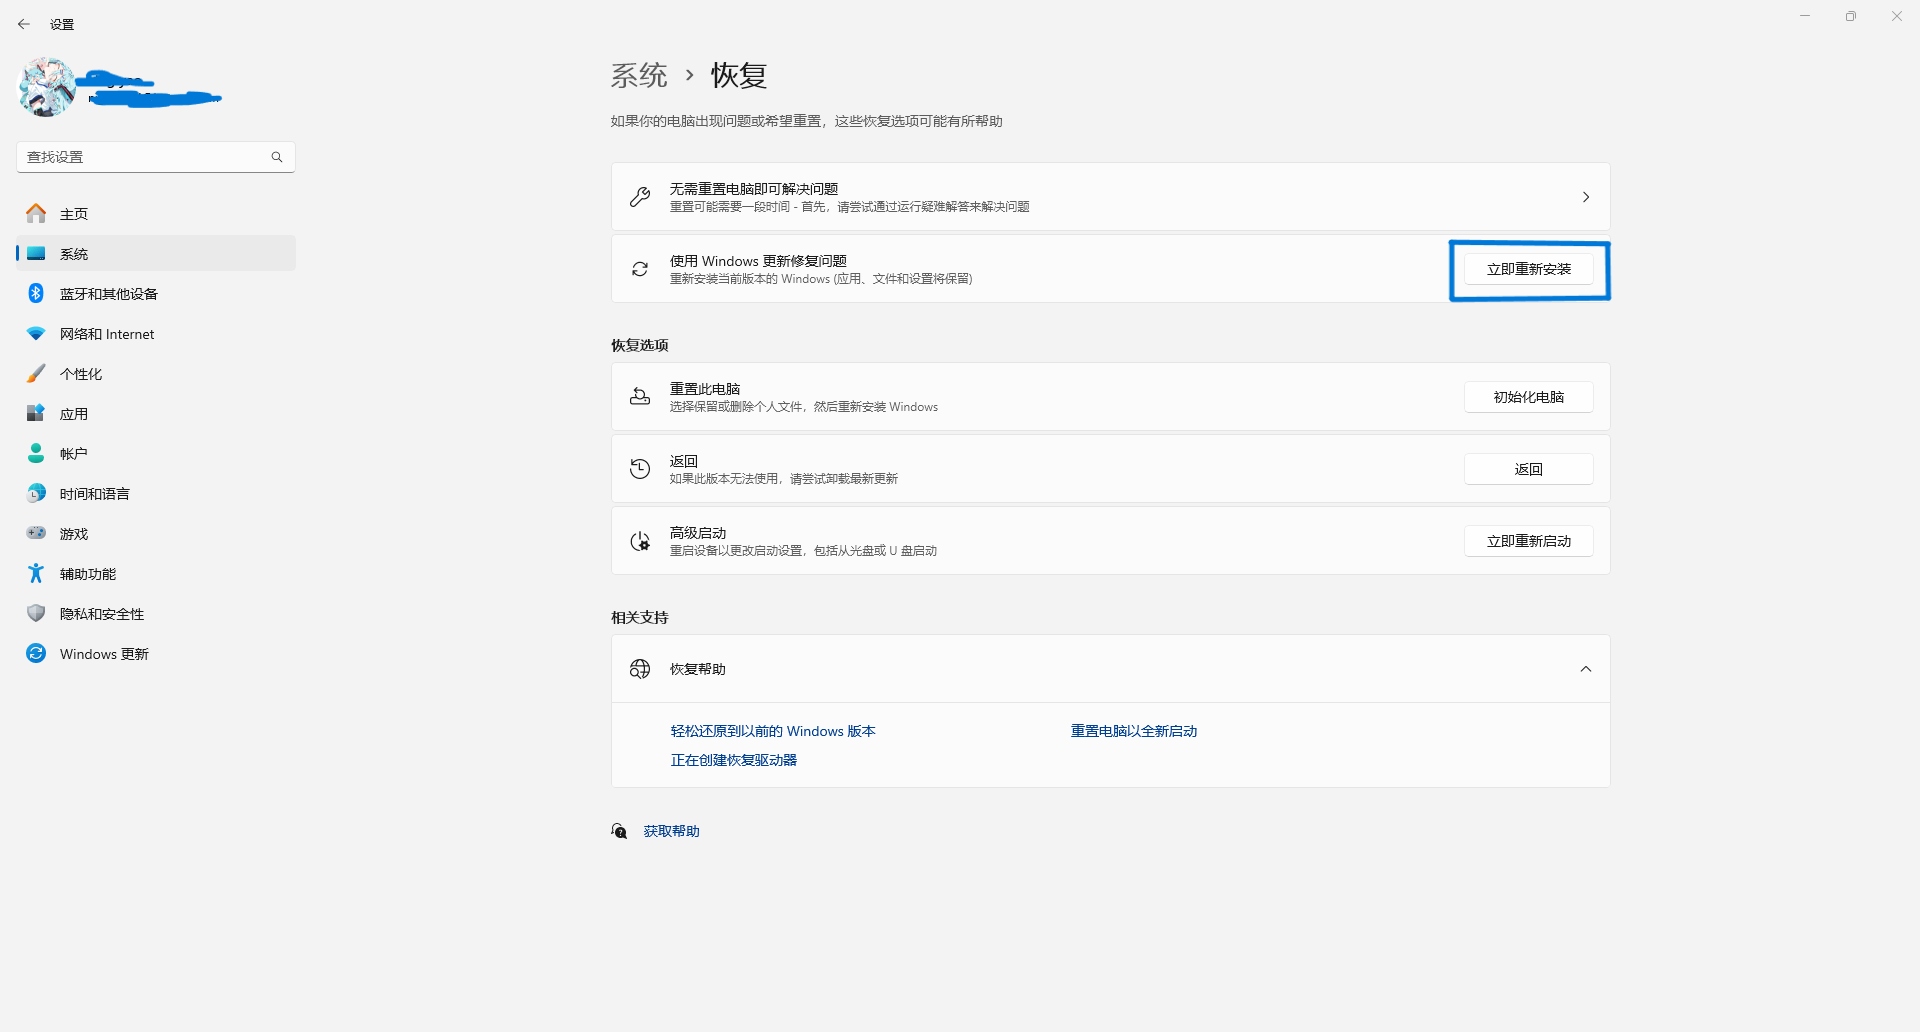Click the 立即重新启动 button
Image resolution: width=1920 pixels, height=1032 pixels.
coord(1529,541)
